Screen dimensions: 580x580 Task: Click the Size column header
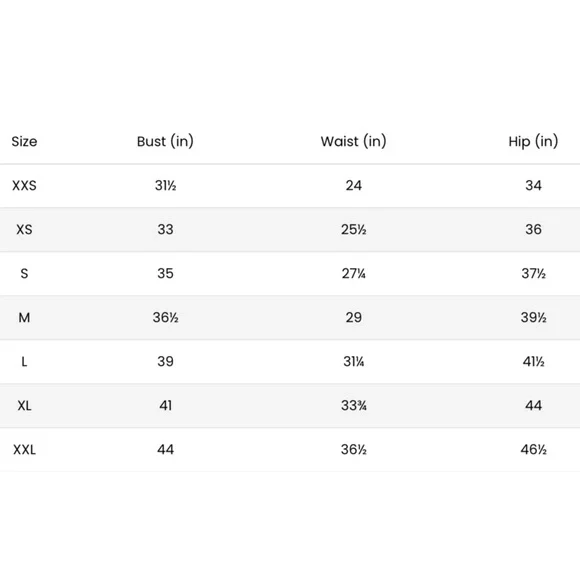[x=24, y=142]
